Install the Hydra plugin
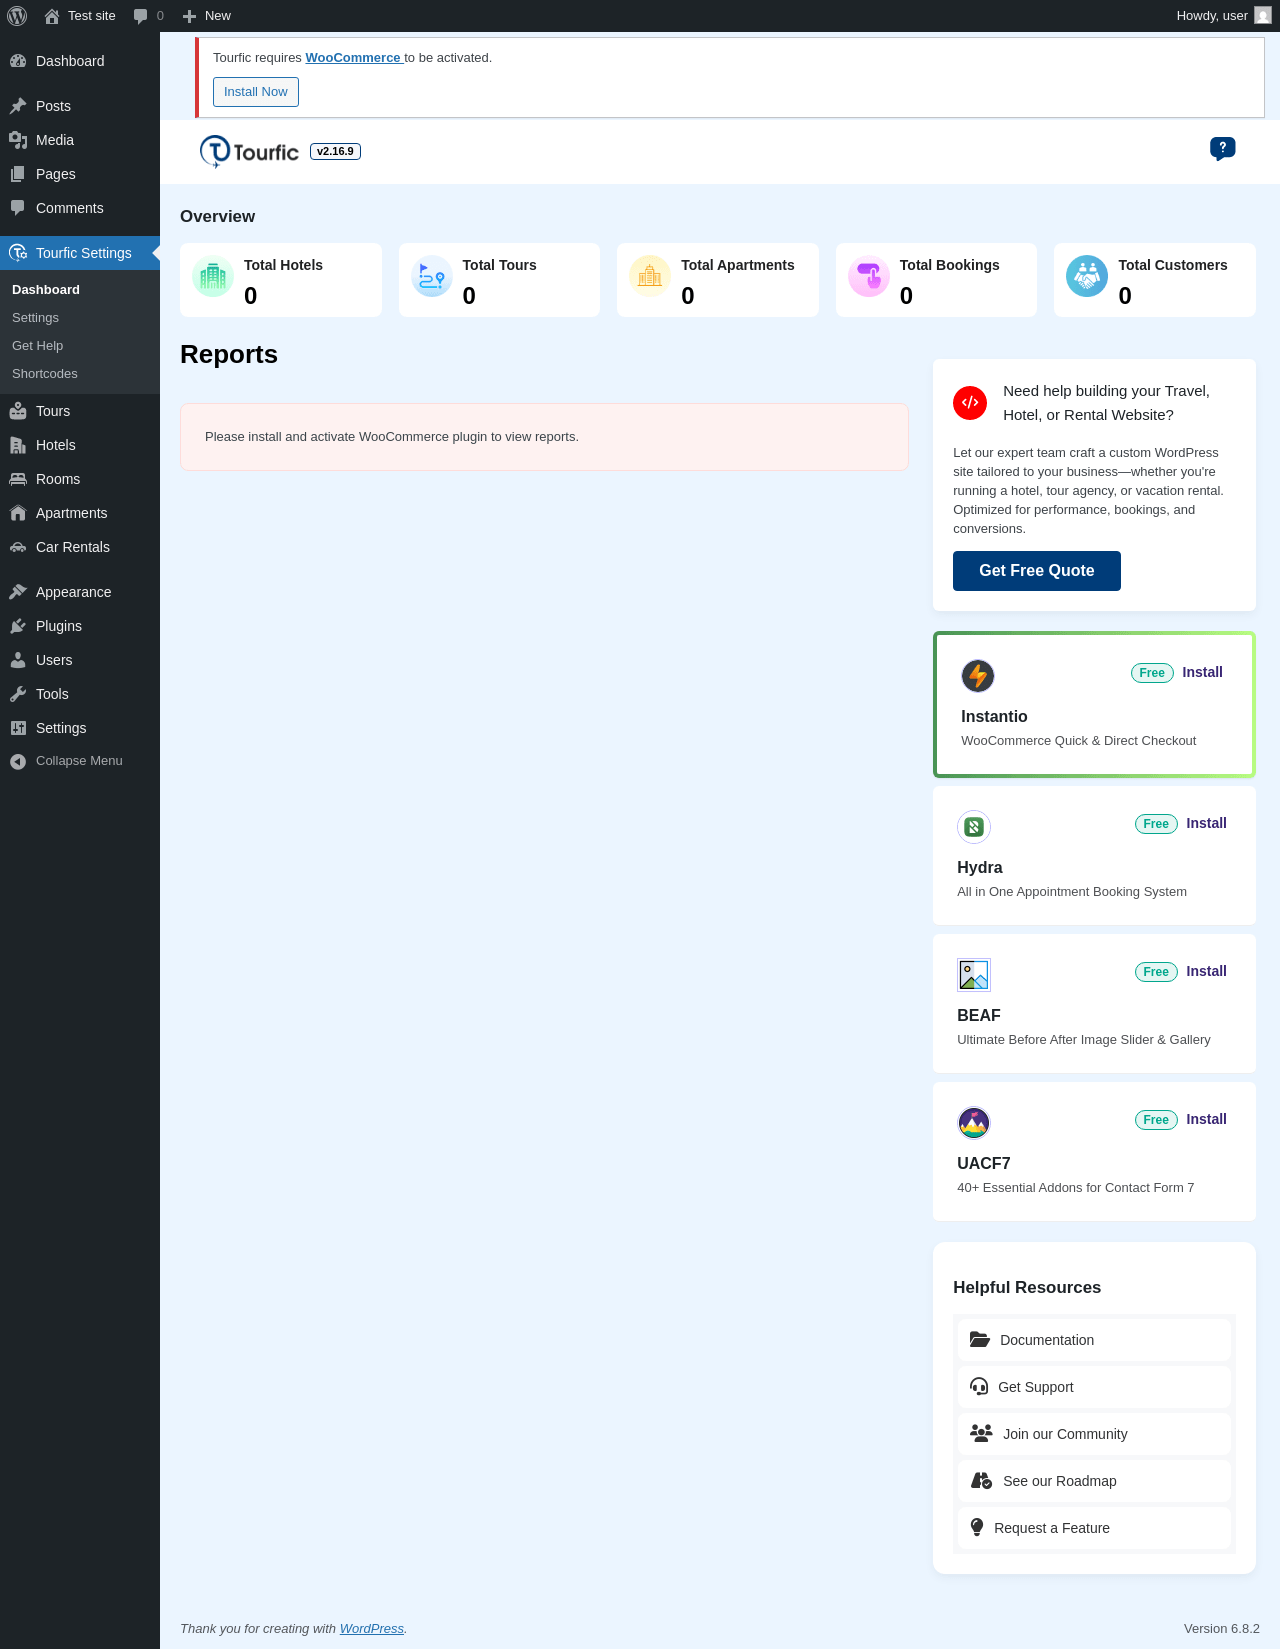This screenshot has width=1280, height=1649. pos(1206,824)
